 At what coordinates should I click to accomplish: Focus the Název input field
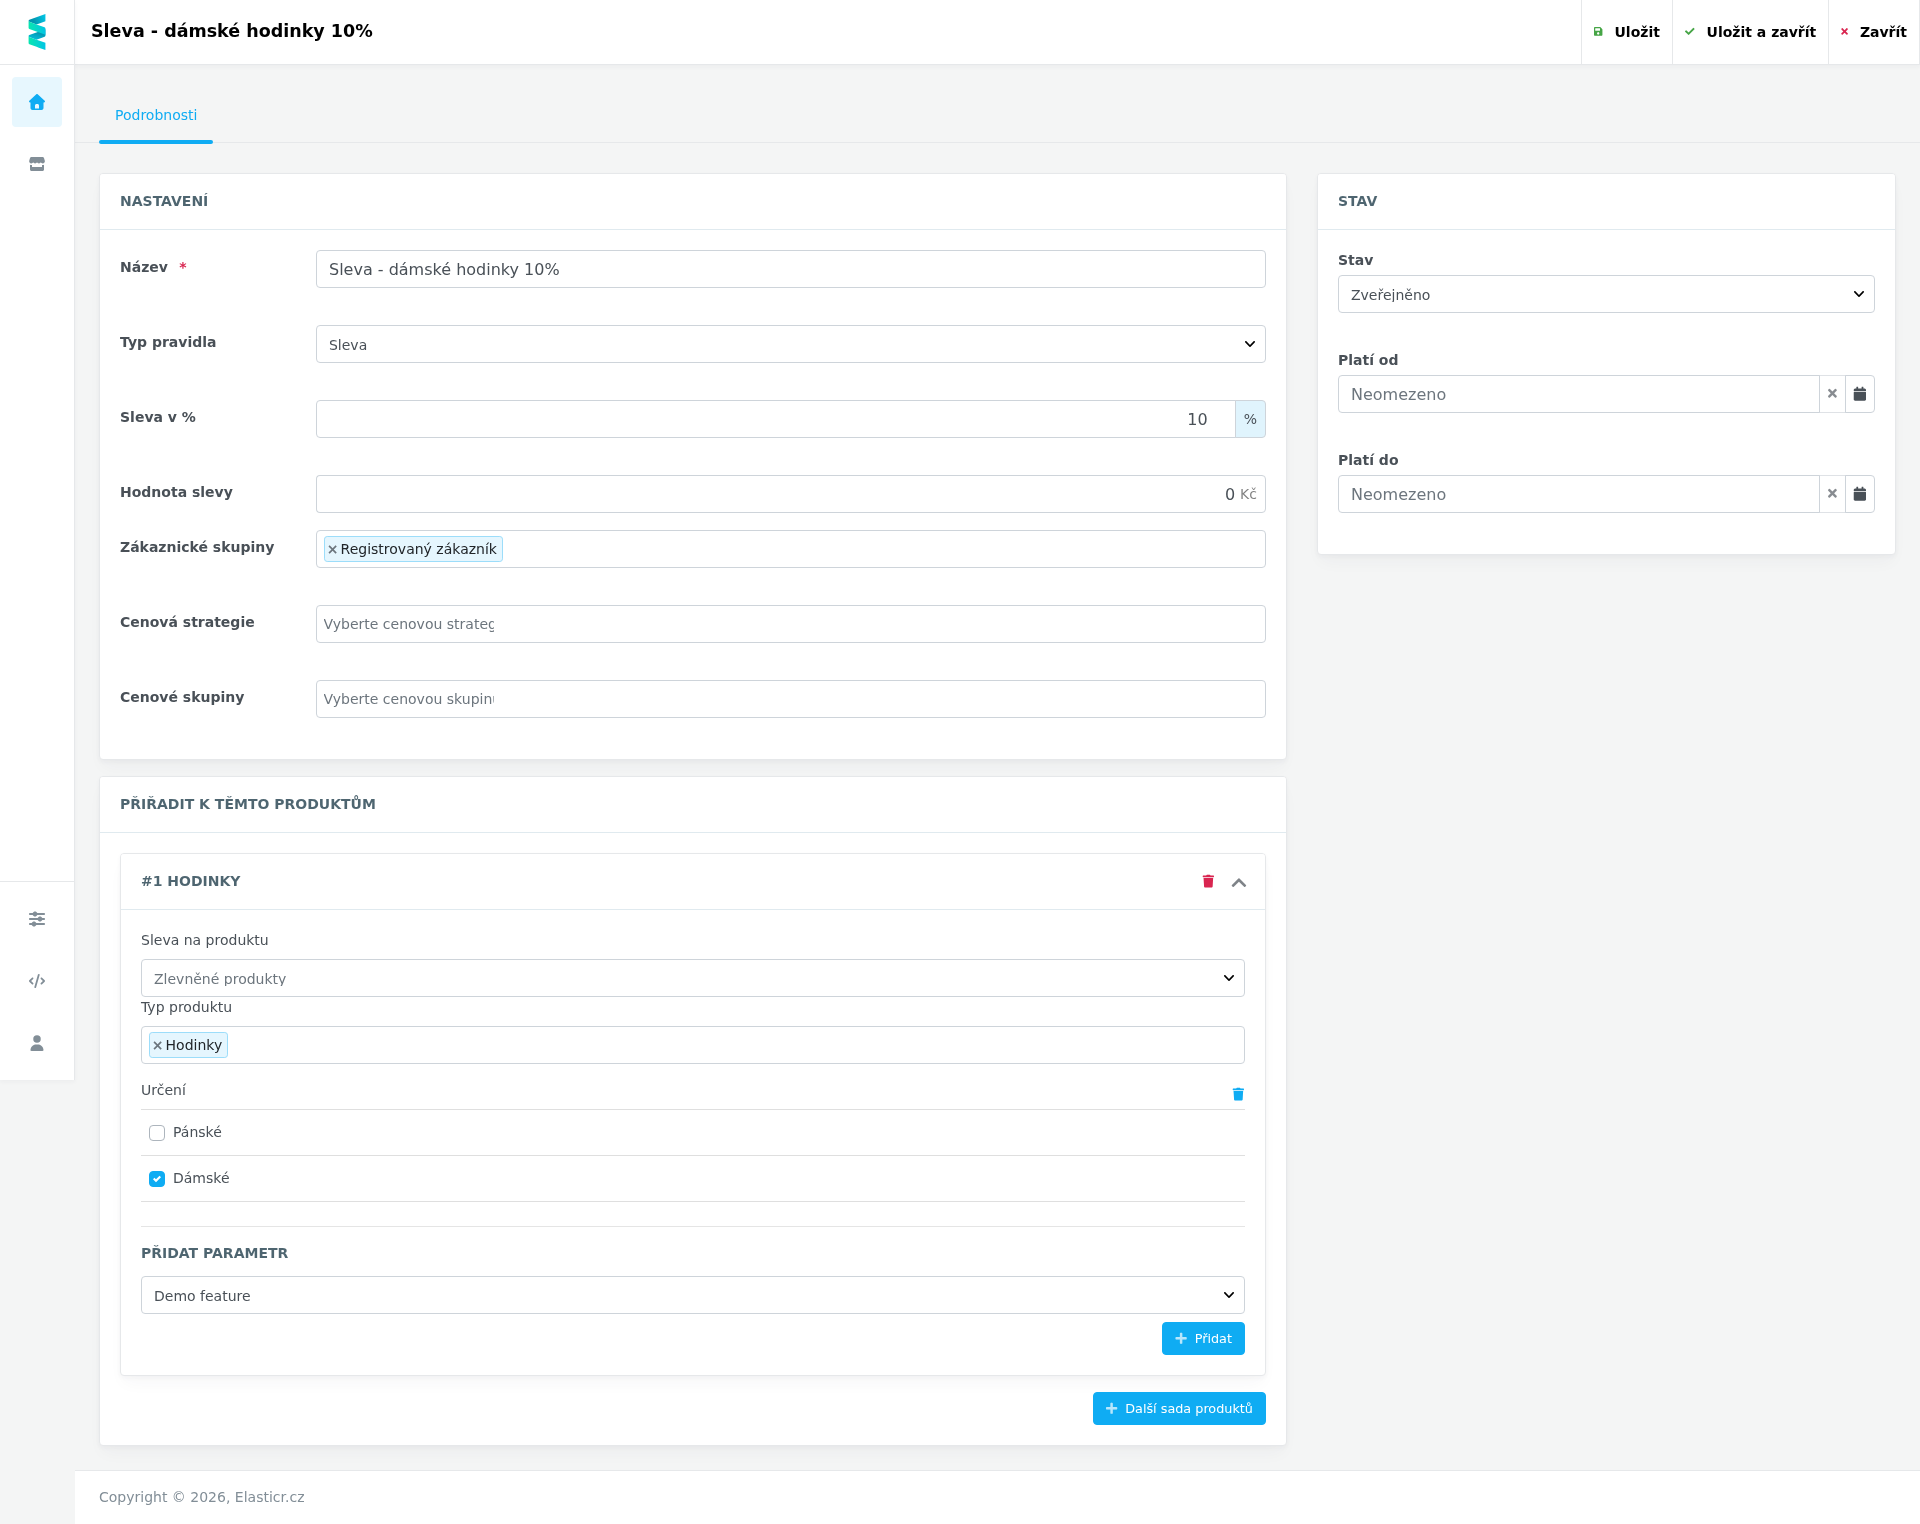point(791,269)
